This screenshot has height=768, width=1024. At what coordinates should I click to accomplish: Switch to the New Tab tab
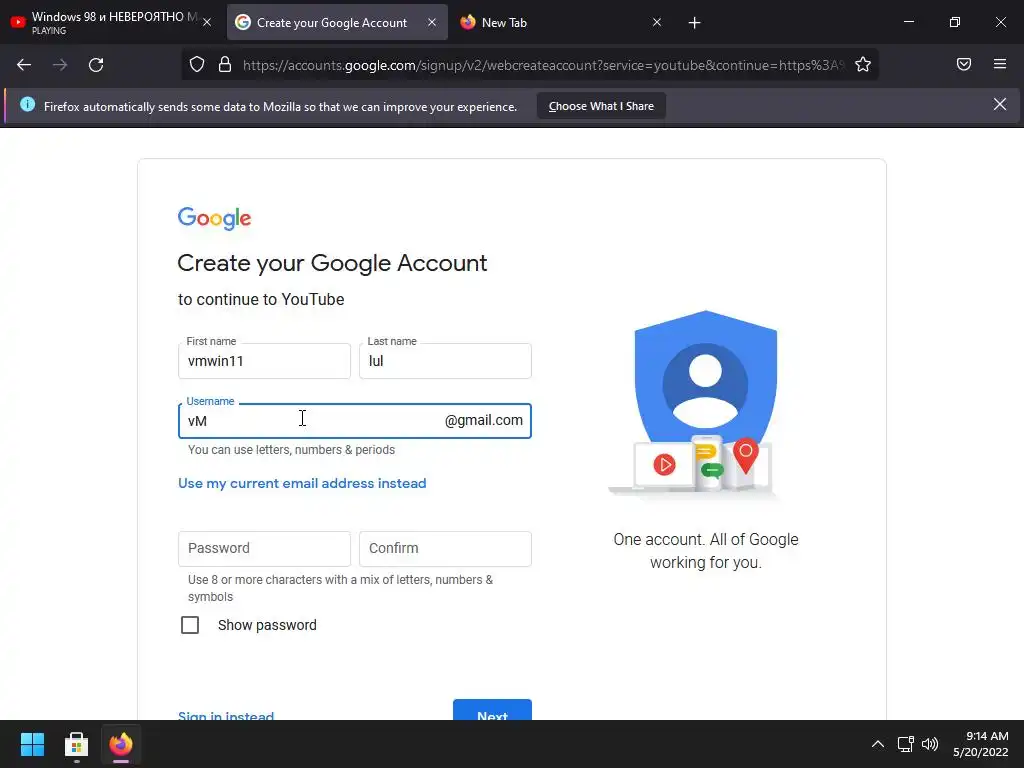click(x=562, y=22)
